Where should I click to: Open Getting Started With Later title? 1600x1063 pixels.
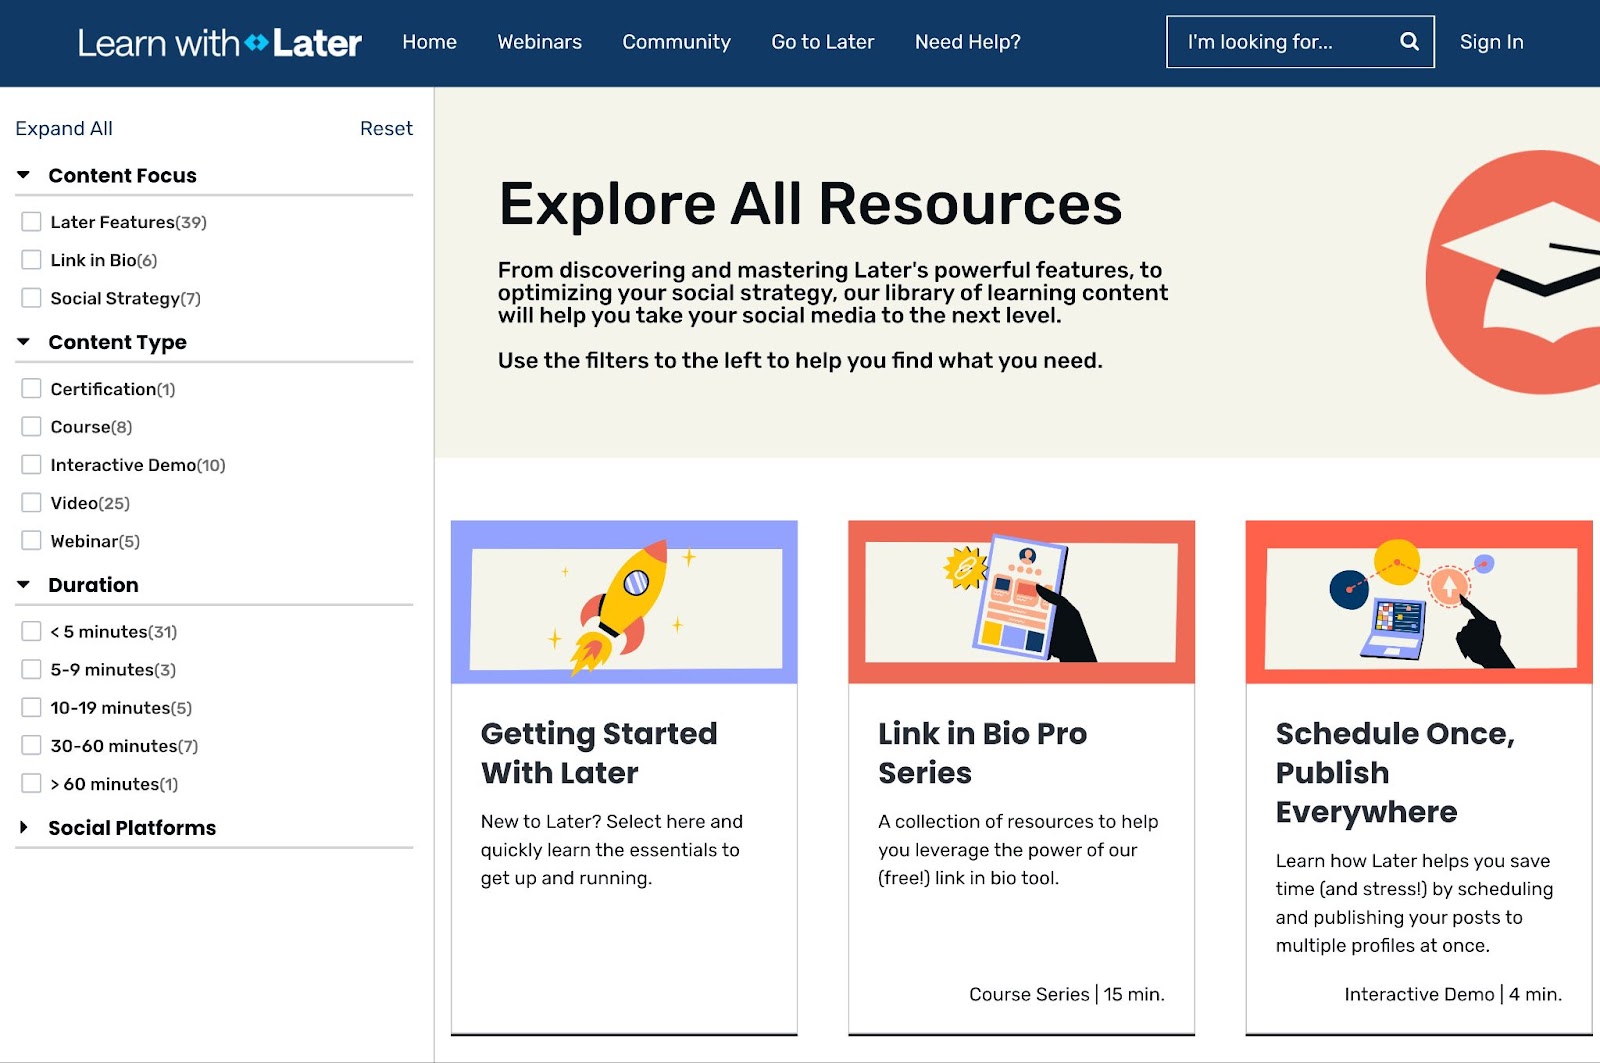click(599, 753)
